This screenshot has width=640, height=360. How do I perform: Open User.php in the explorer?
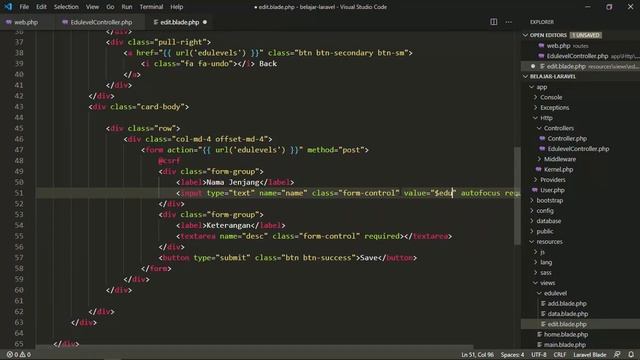coord(552,190)
